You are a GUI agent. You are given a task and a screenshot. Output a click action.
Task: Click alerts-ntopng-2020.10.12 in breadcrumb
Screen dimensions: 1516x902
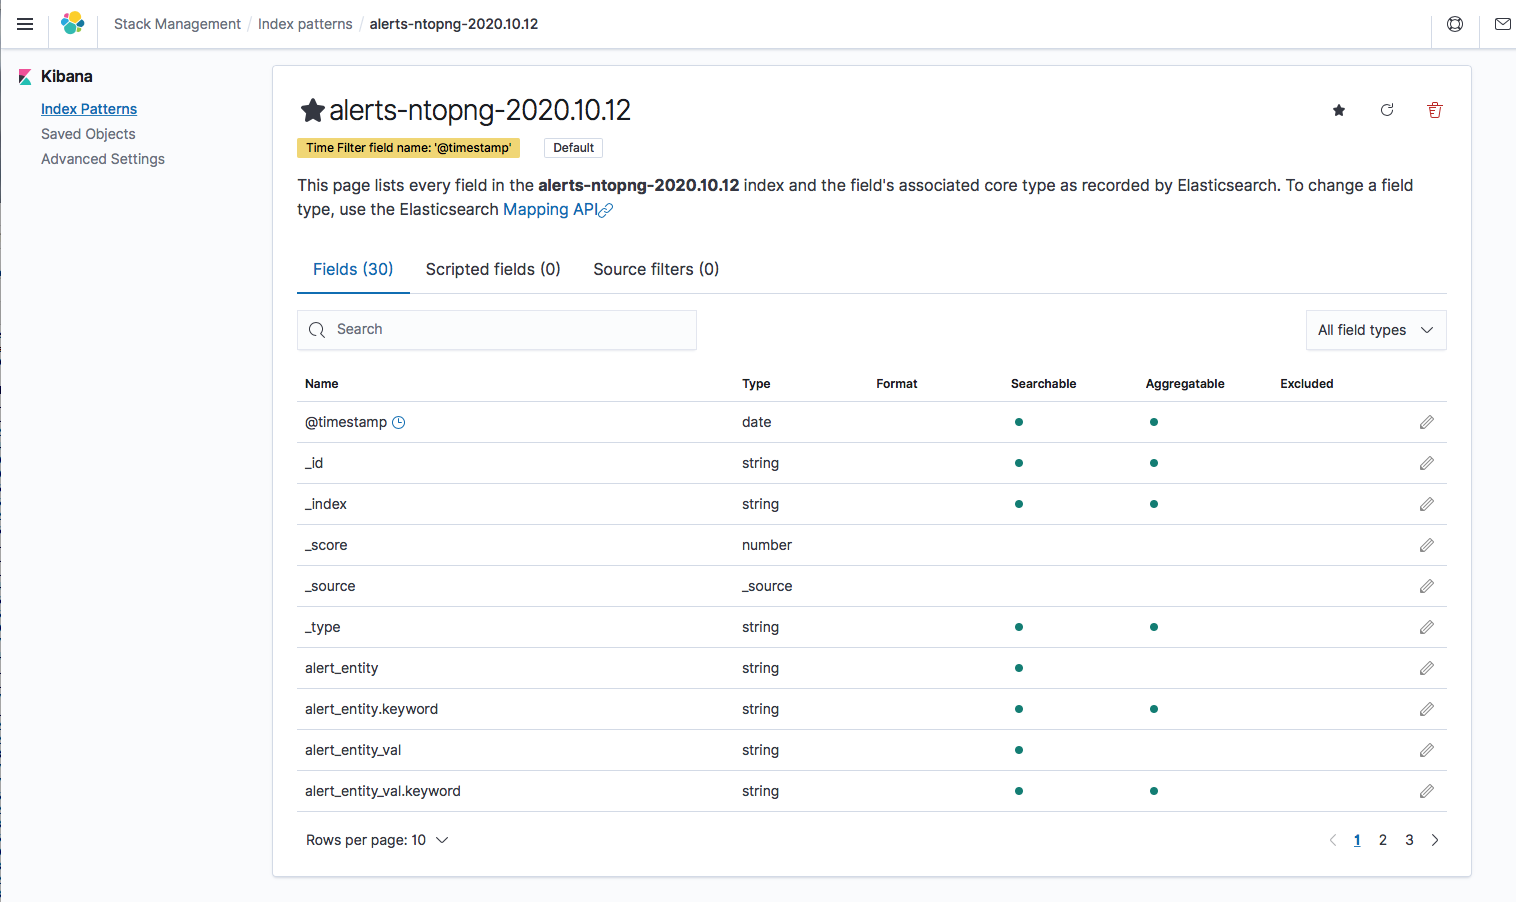454,24
